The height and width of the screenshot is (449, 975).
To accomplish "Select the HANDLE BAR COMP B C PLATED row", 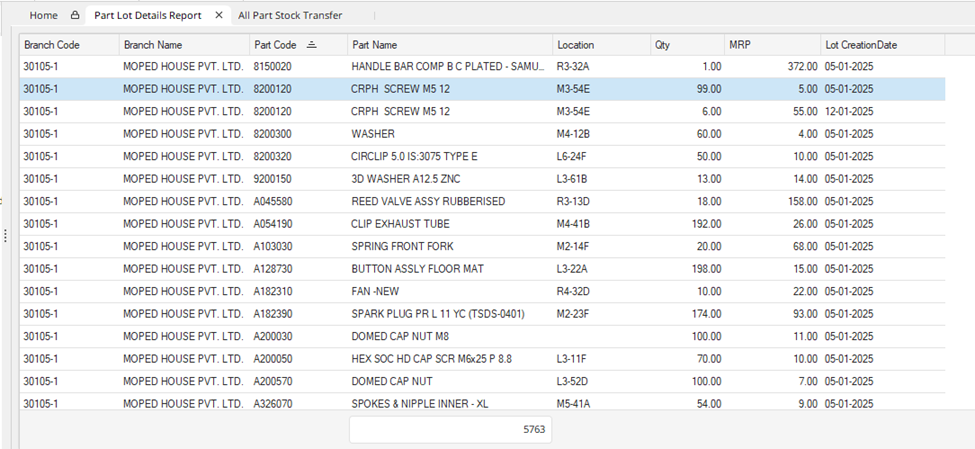I will point(447,66).
